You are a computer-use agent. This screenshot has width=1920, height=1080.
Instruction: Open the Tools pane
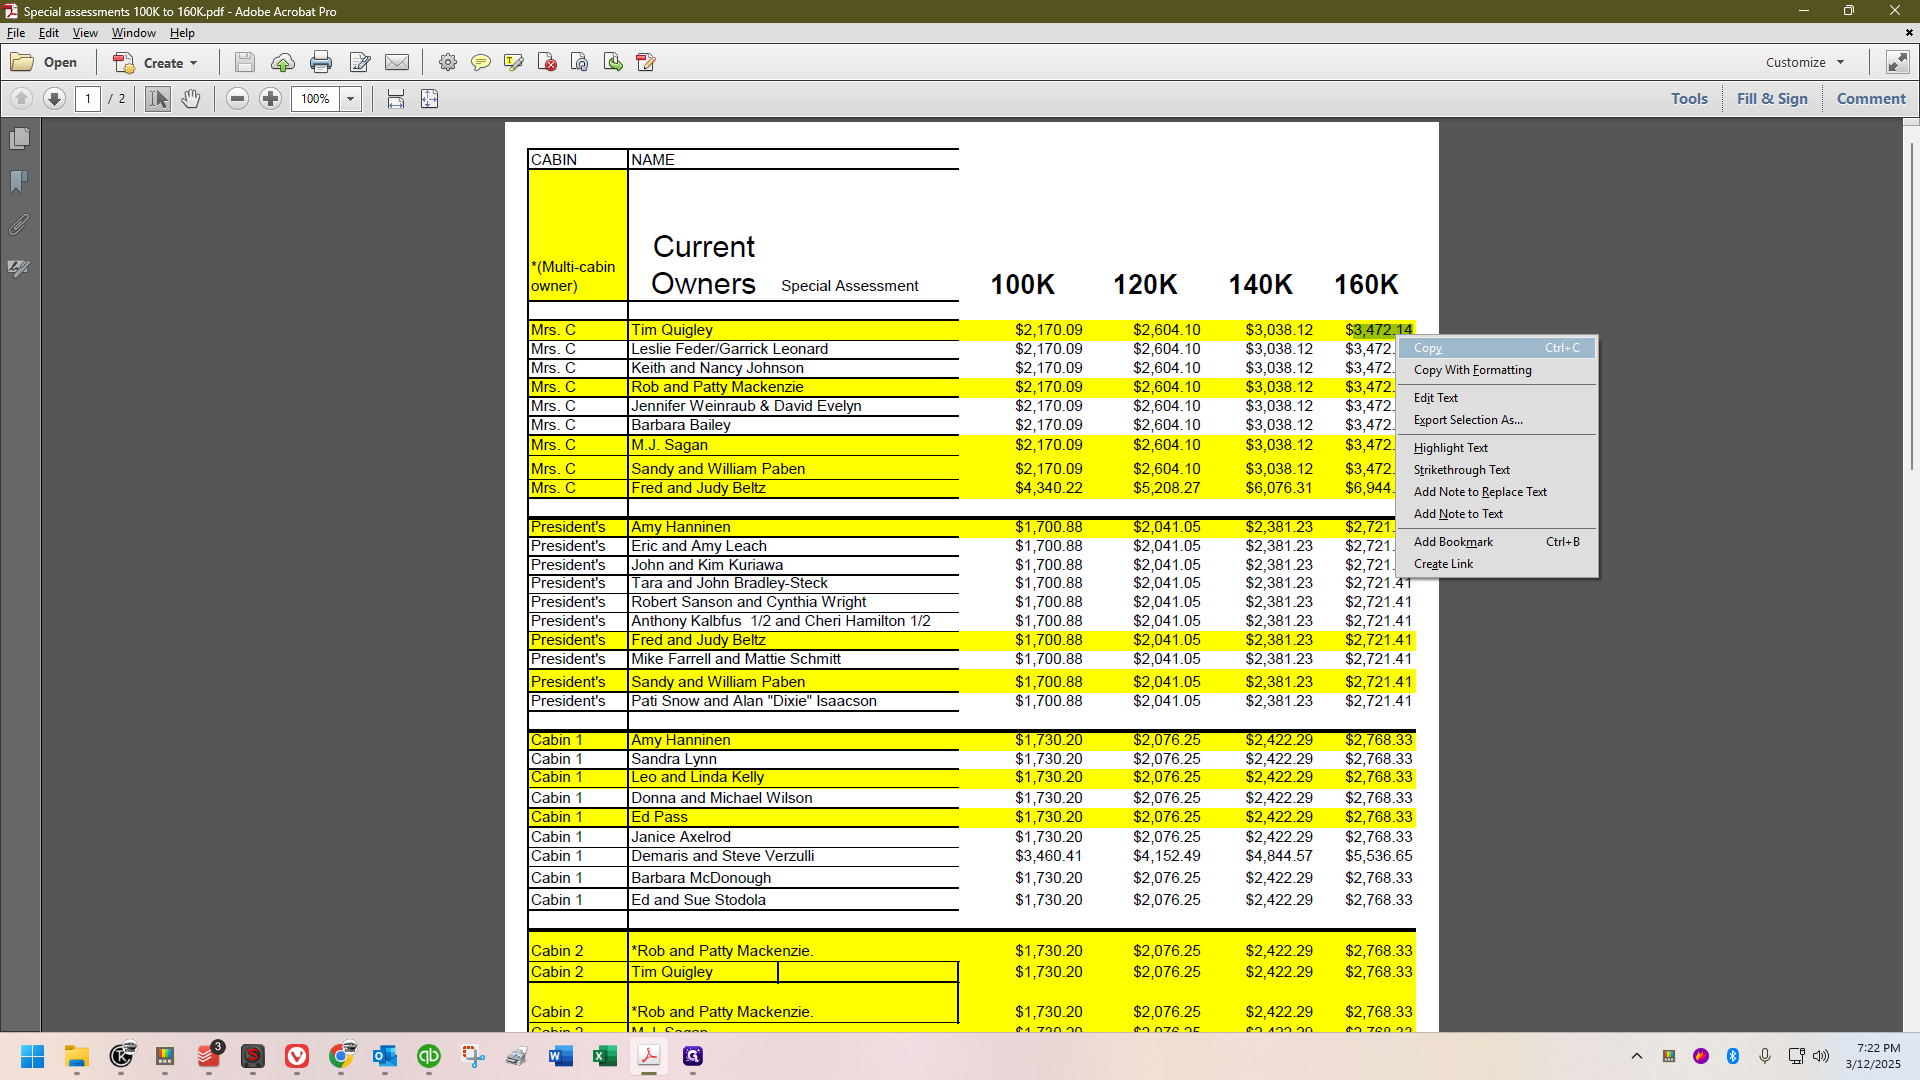[x=1689, y=98]
